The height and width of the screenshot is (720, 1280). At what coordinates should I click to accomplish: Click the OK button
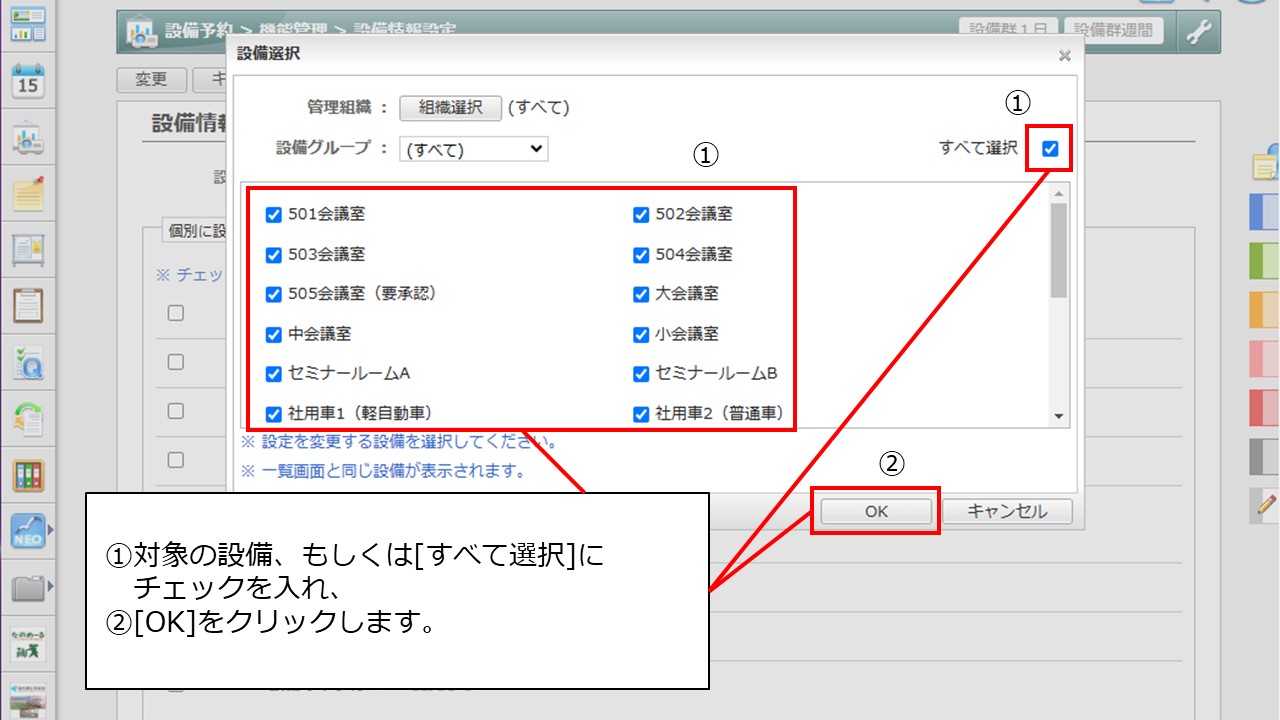point(876,511)
